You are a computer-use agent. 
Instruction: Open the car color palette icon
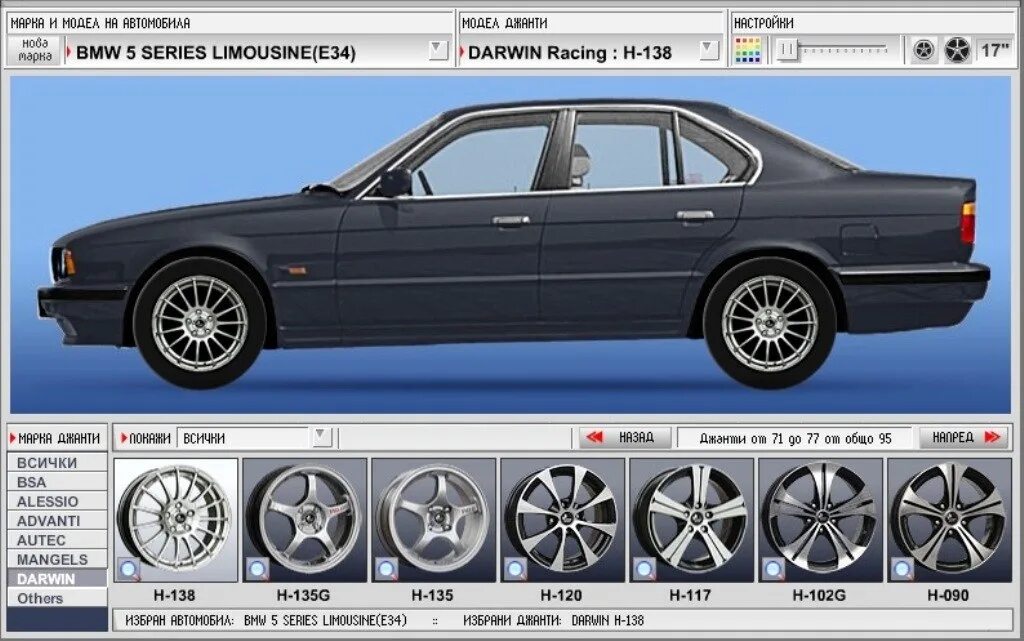click(x=748, y=50)
